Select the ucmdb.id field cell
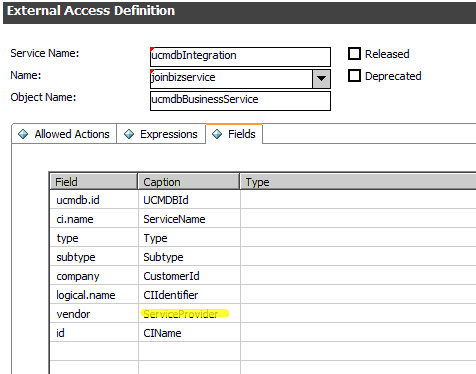Viewport: 476px width, 374px height. (94, 200)
